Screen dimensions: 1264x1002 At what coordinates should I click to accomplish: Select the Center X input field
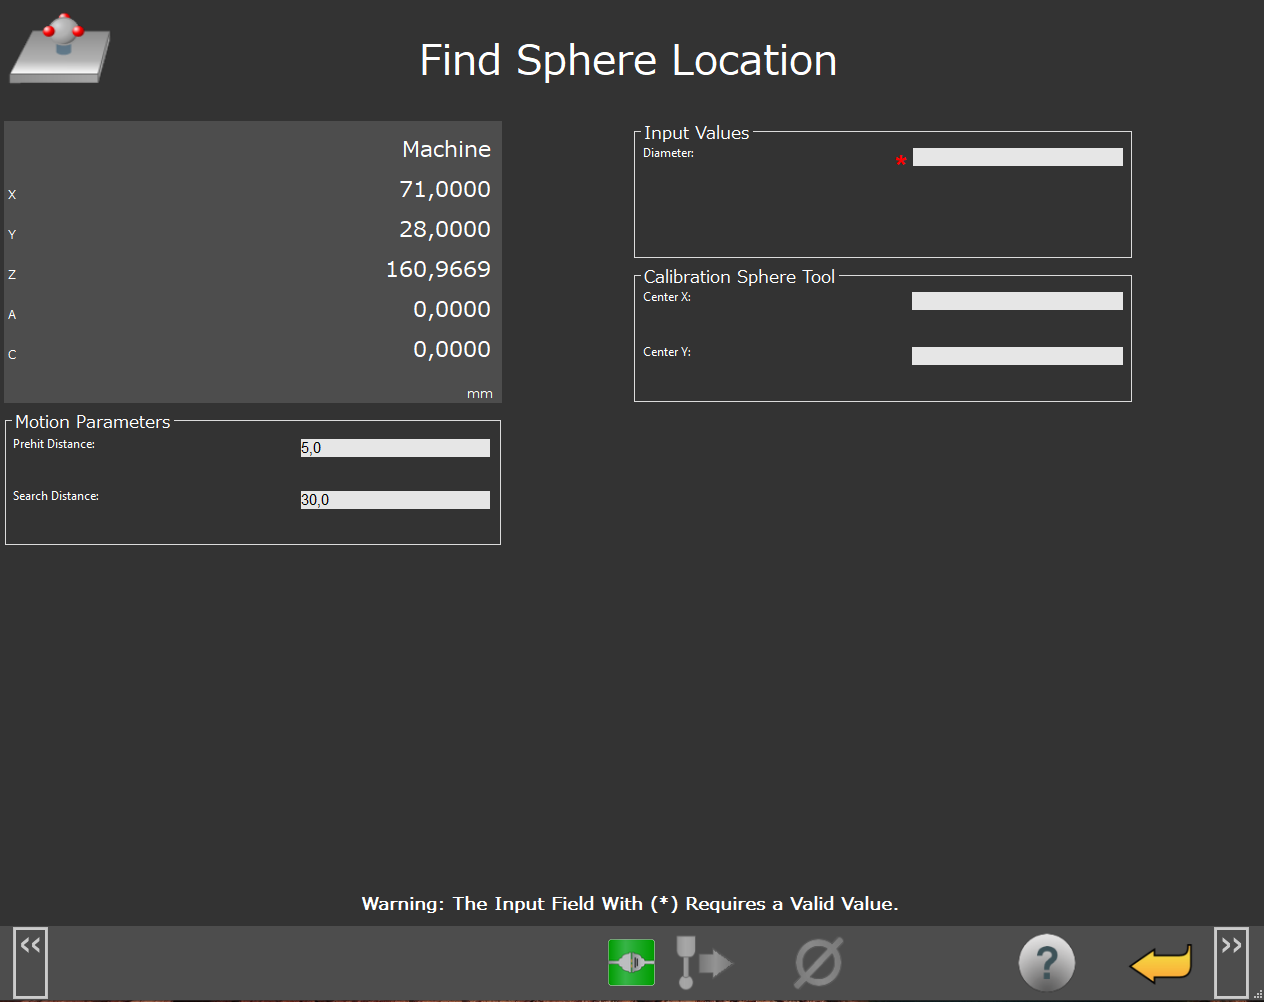coord(1017,301)
